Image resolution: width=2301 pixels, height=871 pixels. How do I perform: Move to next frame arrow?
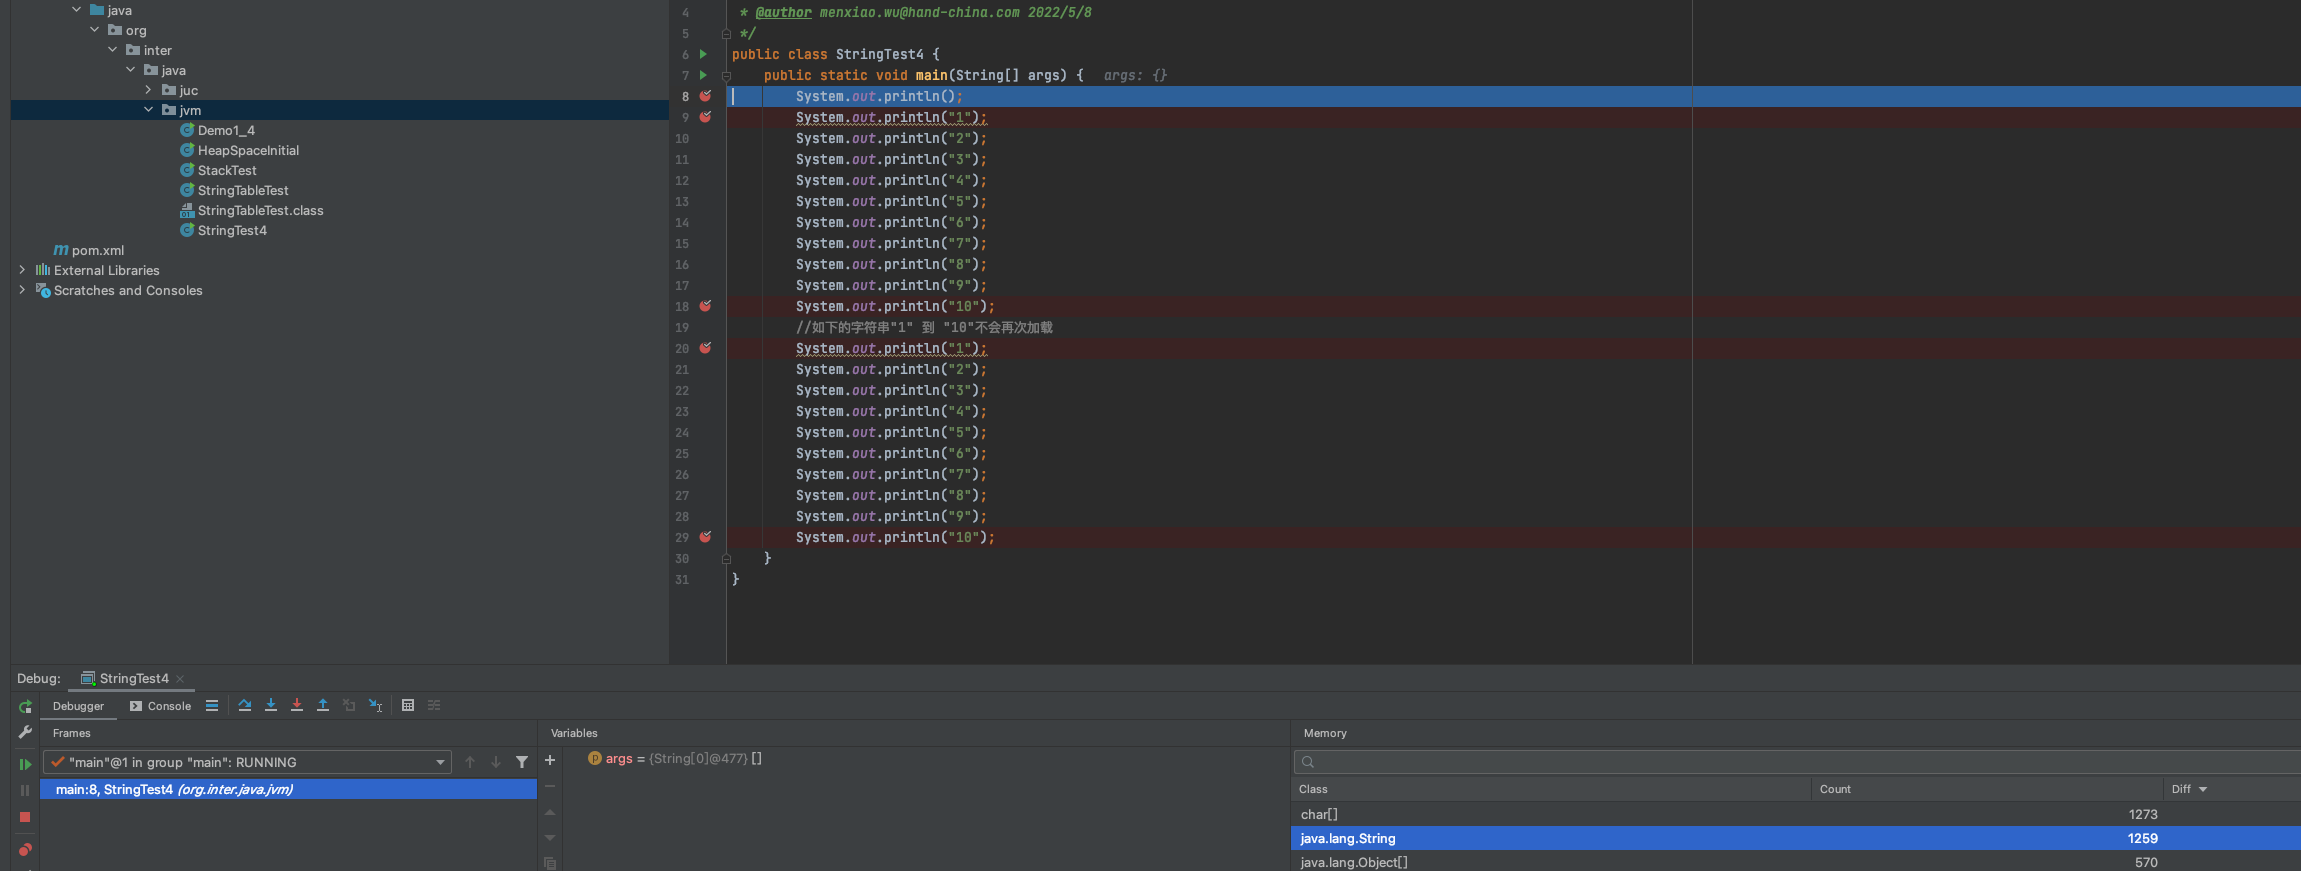tap(496, 762)
